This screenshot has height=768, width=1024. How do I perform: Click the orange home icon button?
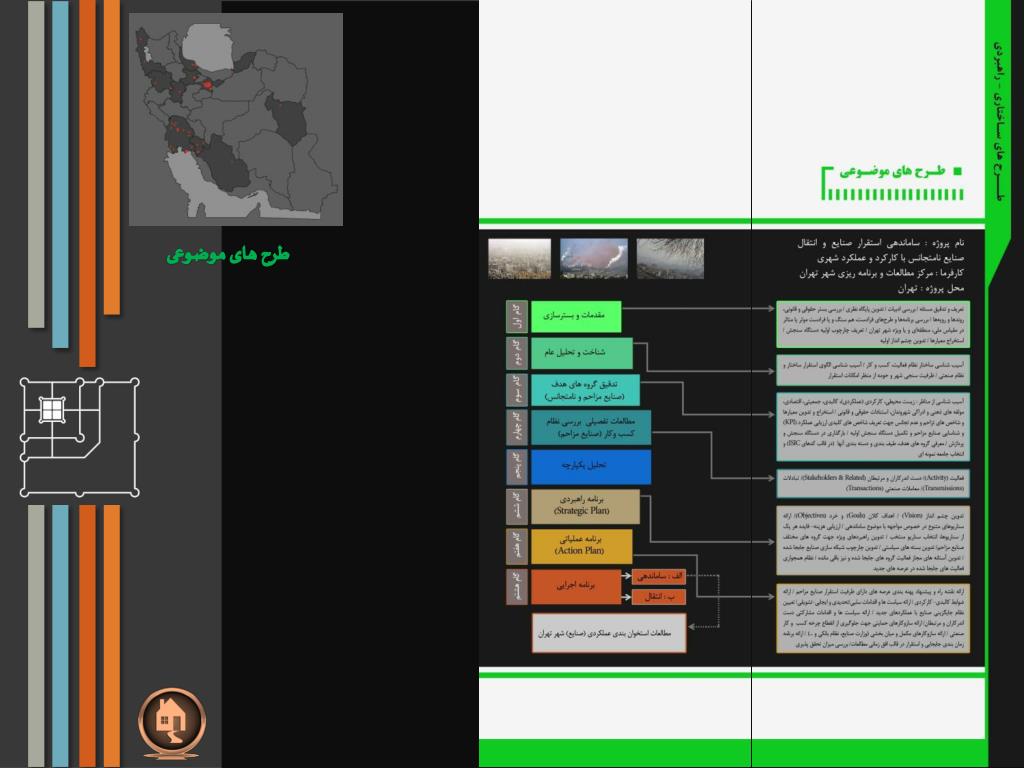[172, 722]
